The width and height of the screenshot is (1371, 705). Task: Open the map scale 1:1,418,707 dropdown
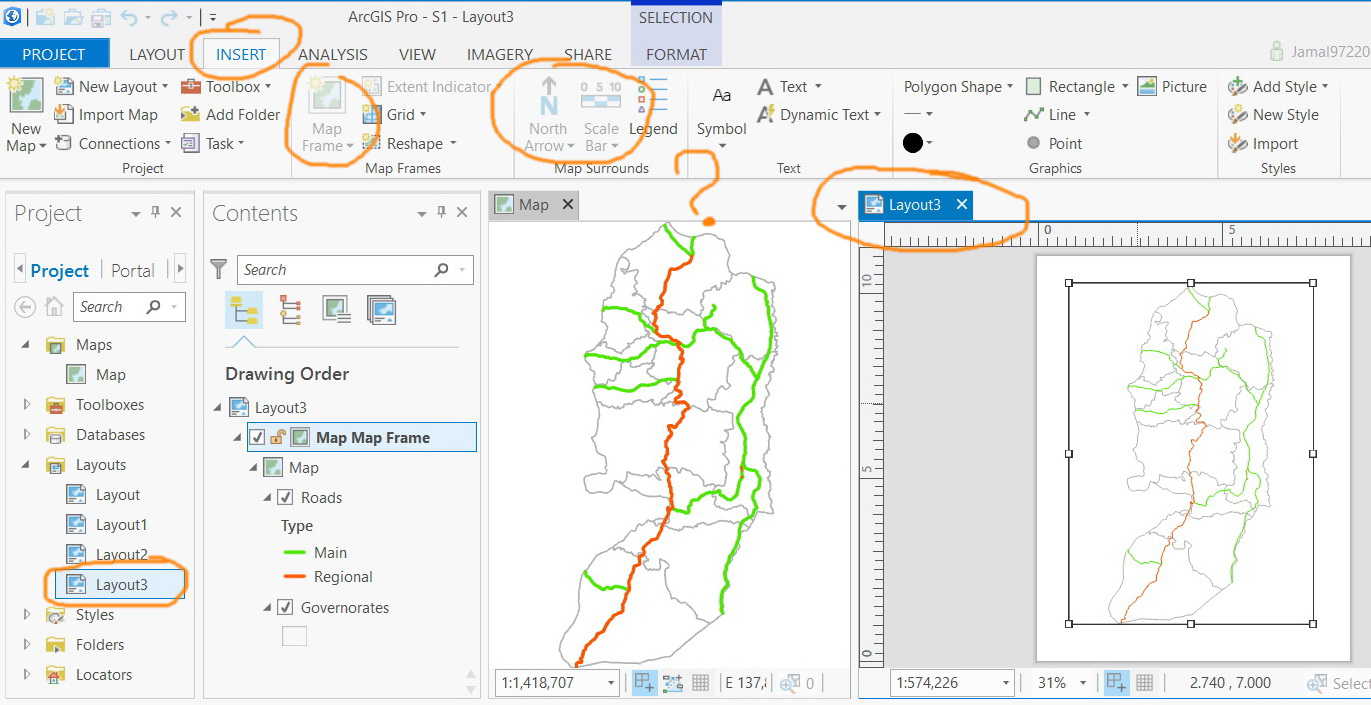click(x=611, y=683)
